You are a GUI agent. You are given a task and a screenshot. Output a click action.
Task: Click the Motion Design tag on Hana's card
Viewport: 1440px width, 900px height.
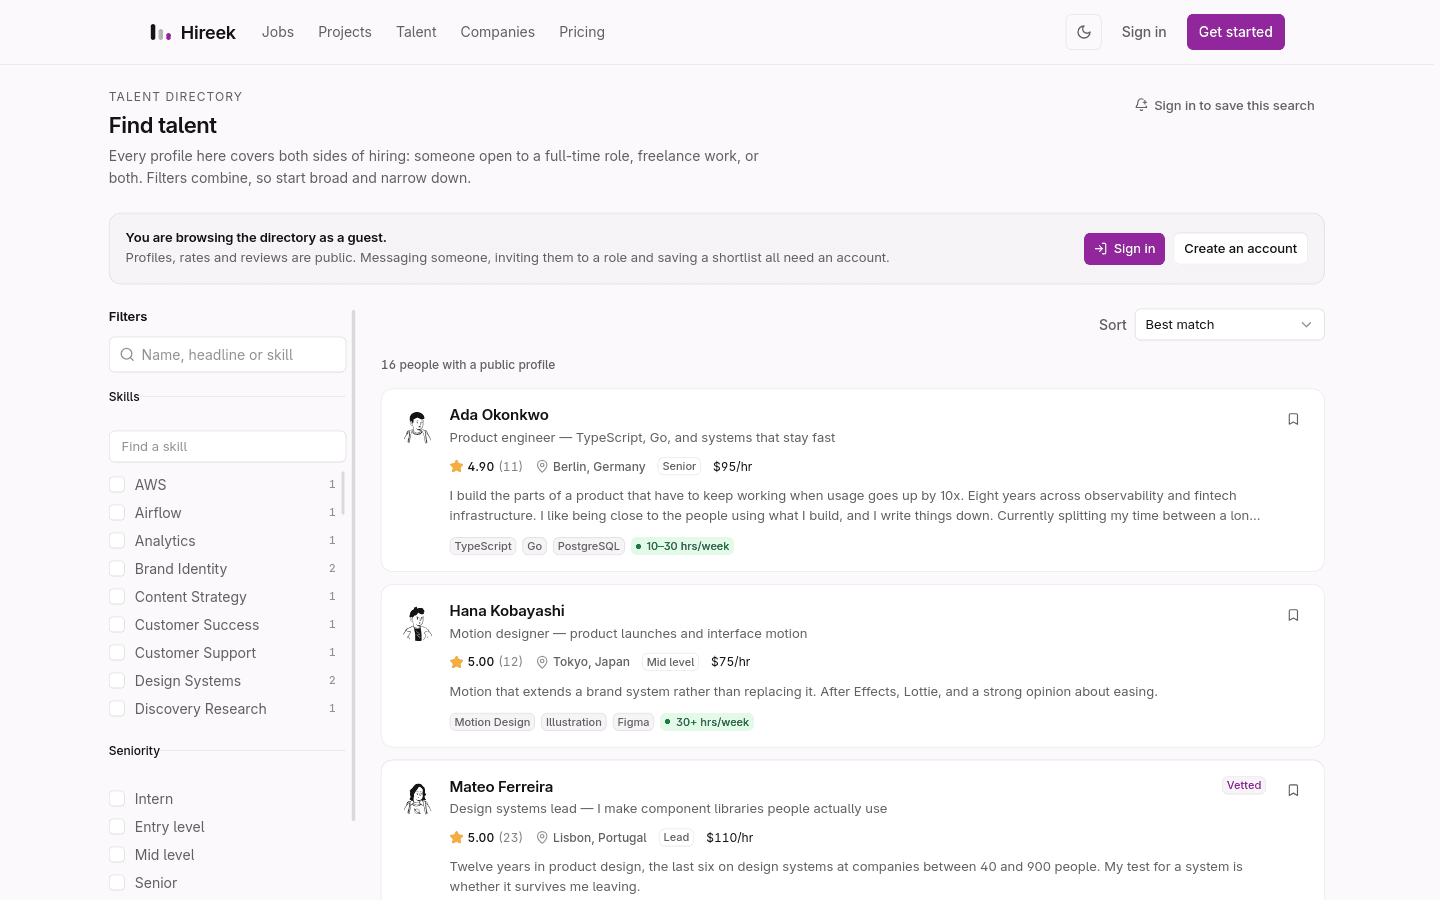point(492,722)
